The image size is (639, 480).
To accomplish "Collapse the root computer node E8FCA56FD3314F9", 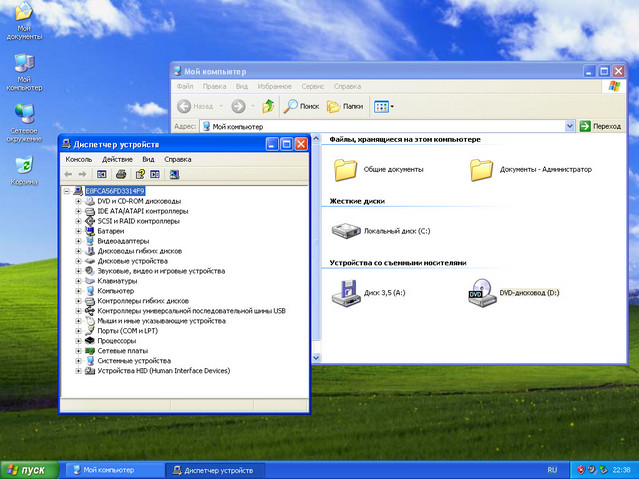I will [67, 191].
